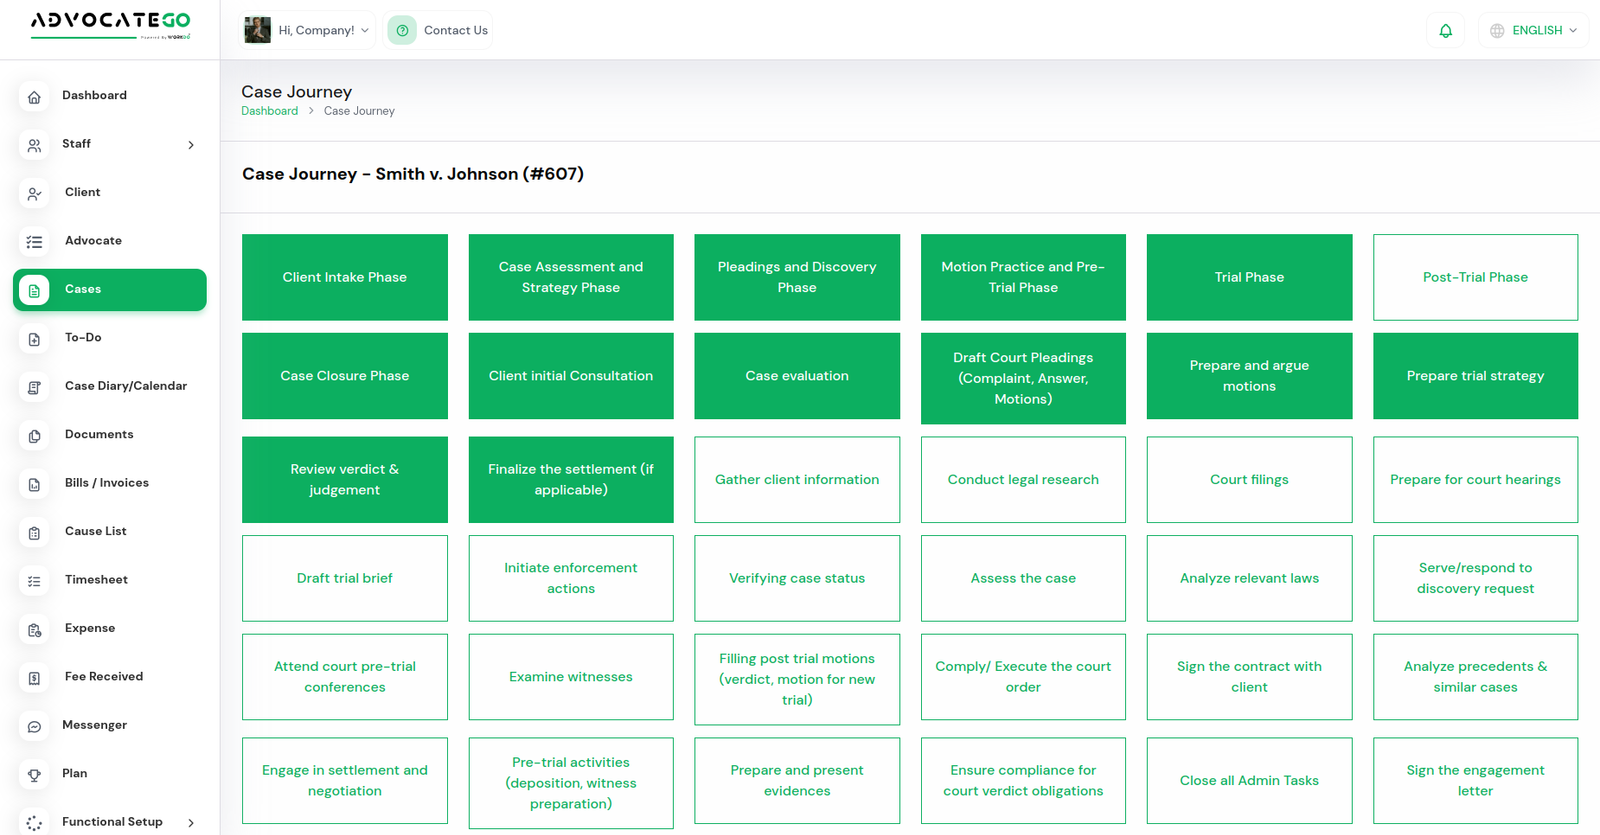The image size is (1600, 835).
Task: Click the Dashboard breadcrumb link
Action: (x=269, y=111)
